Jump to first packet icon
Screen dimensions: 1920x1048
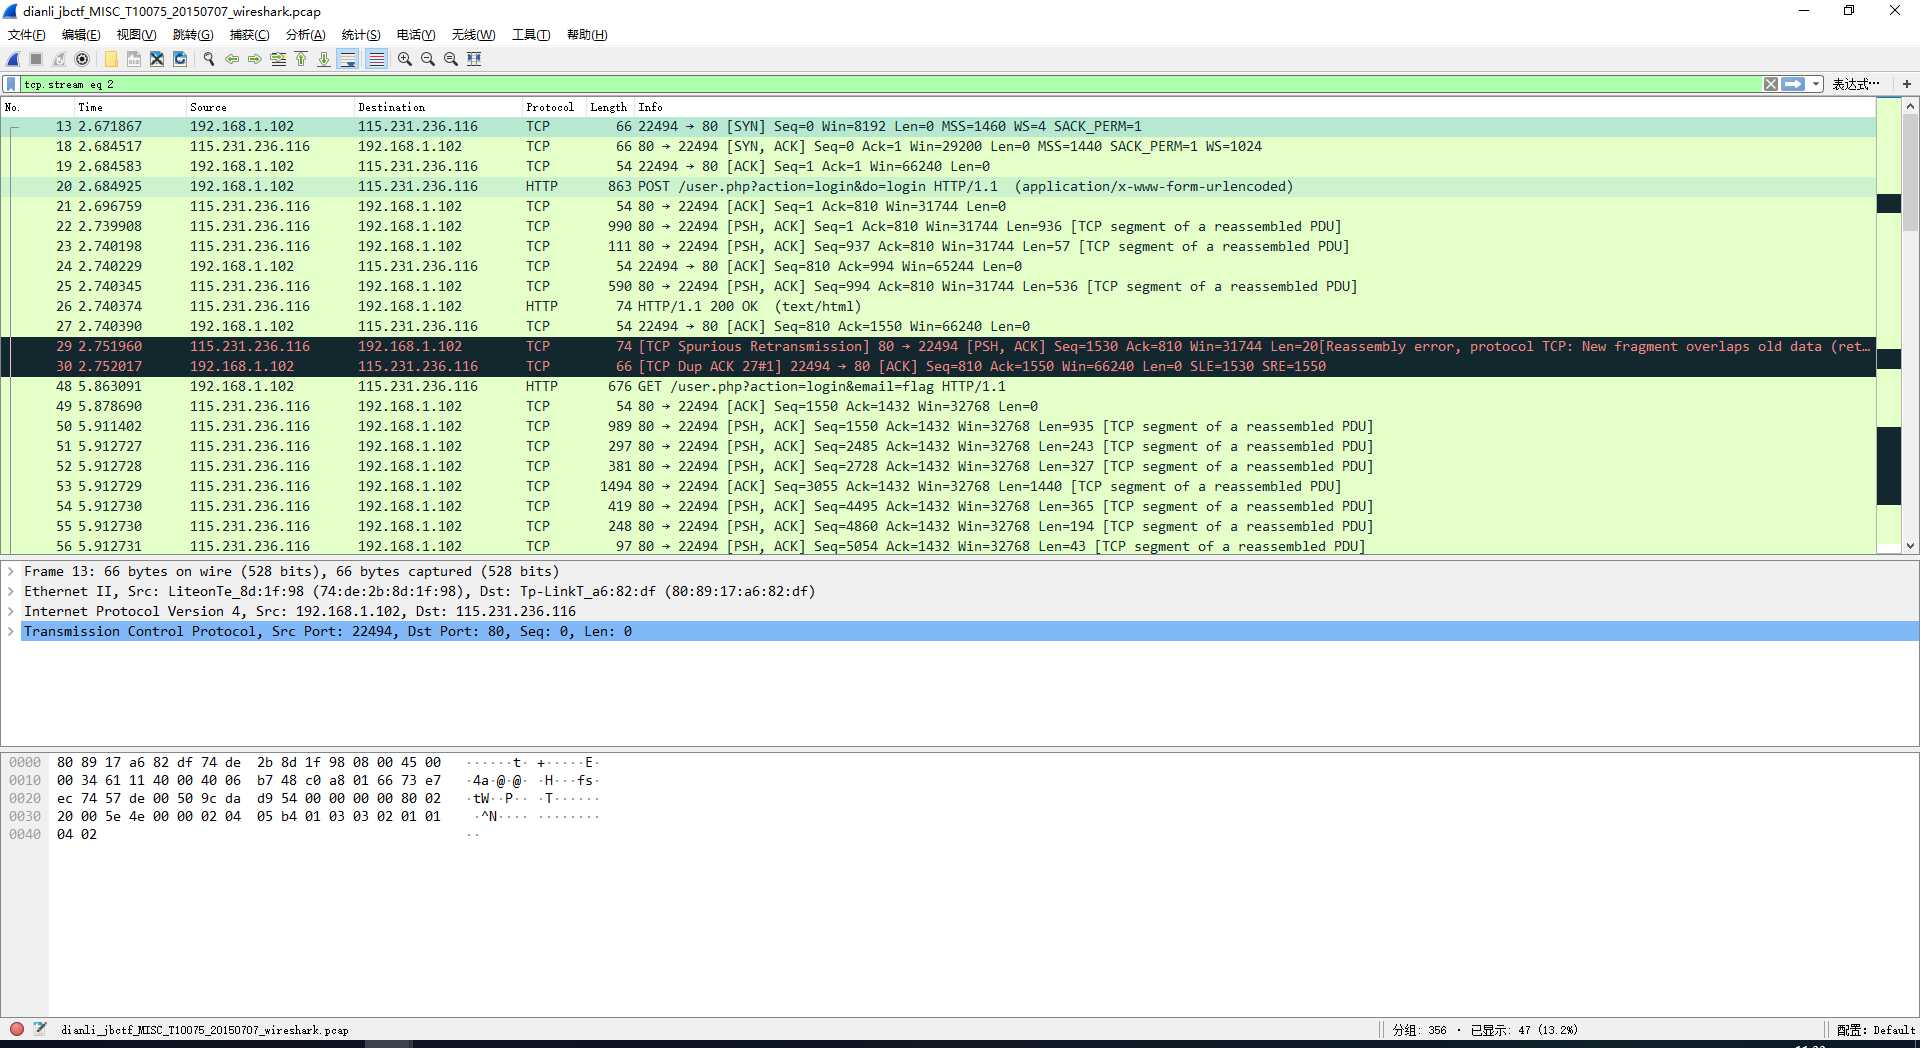tap(301, 59)
